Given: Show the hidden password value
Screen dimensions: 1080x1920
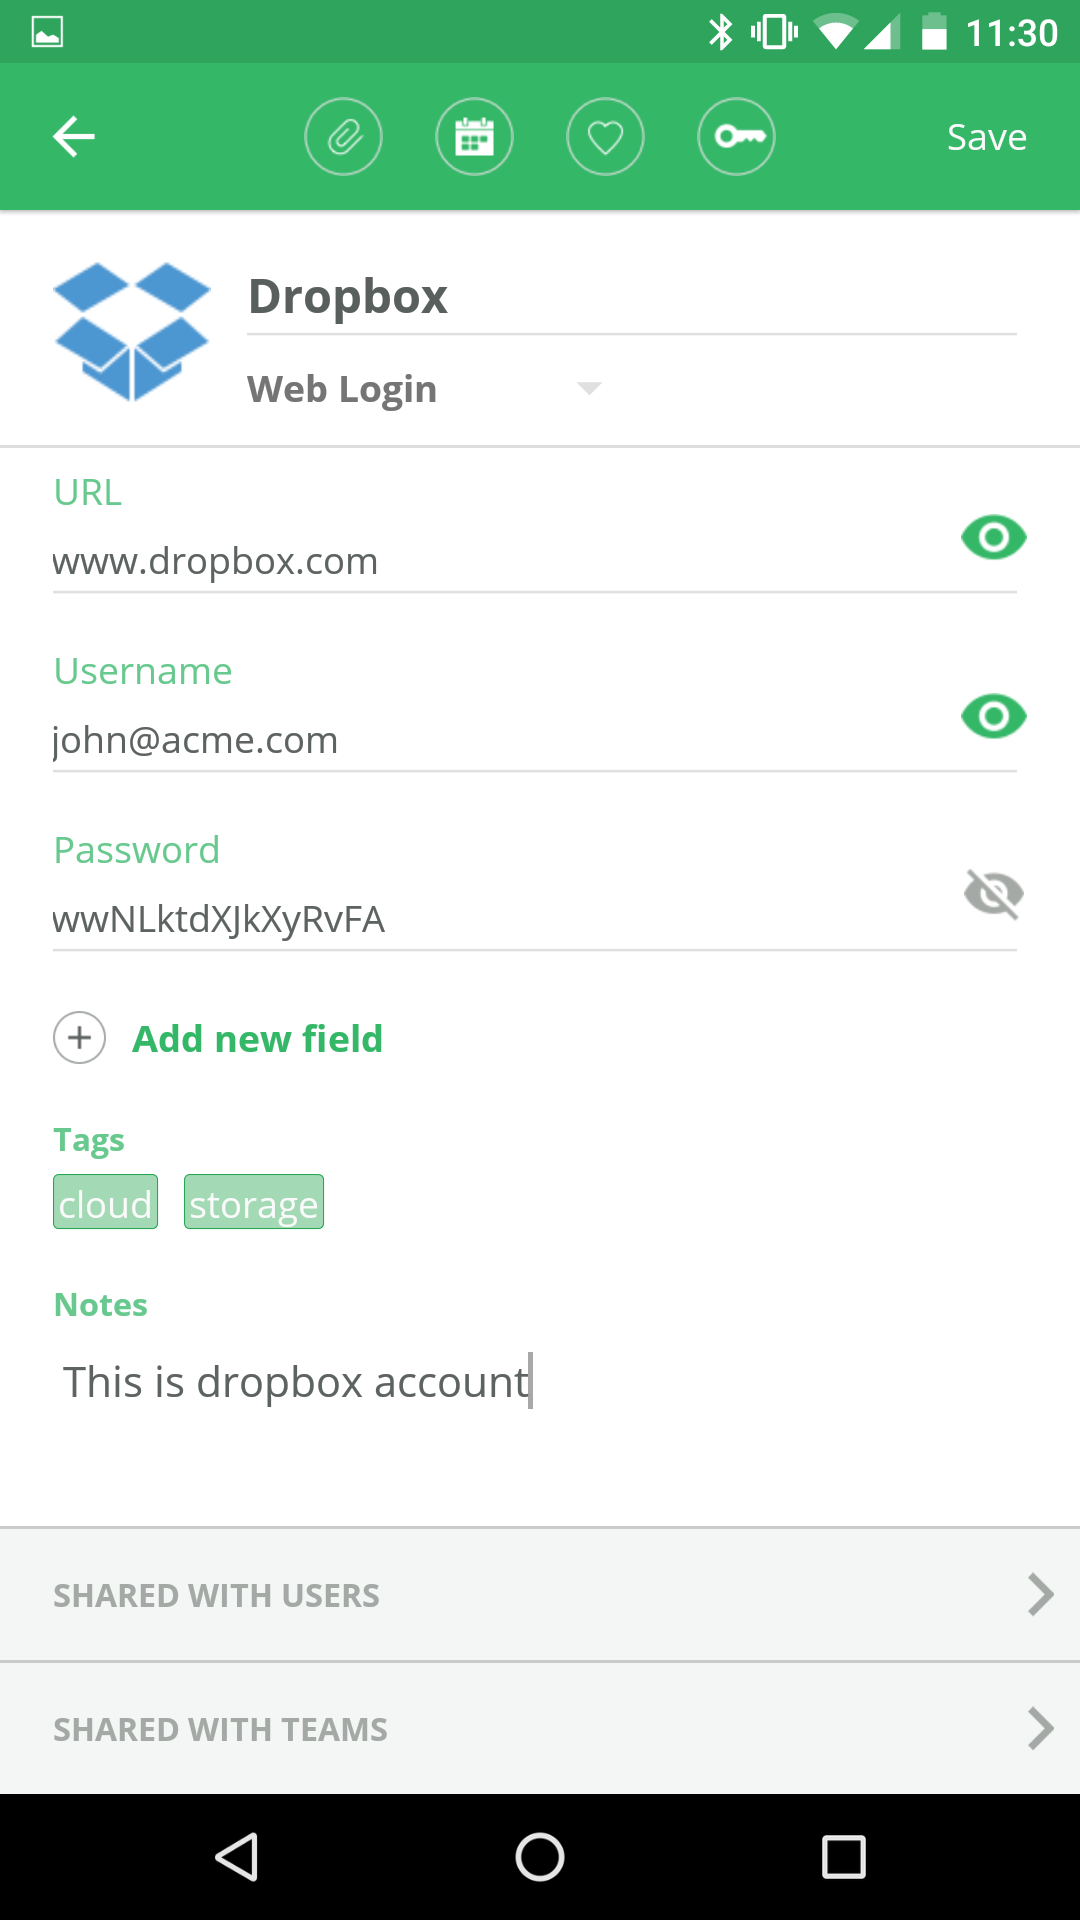Looking at the screenshot, I should 992,894.
